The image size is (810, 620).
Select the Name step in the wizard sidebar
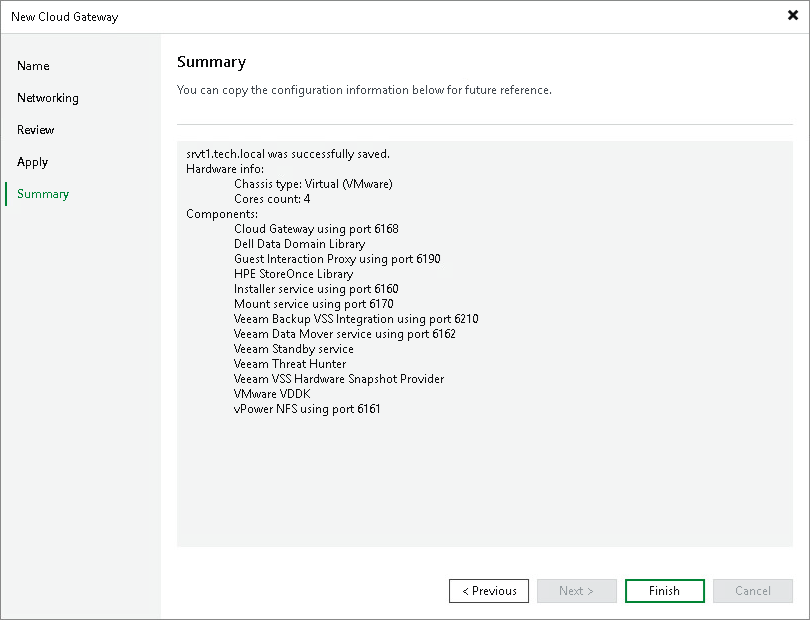[33, 66]
